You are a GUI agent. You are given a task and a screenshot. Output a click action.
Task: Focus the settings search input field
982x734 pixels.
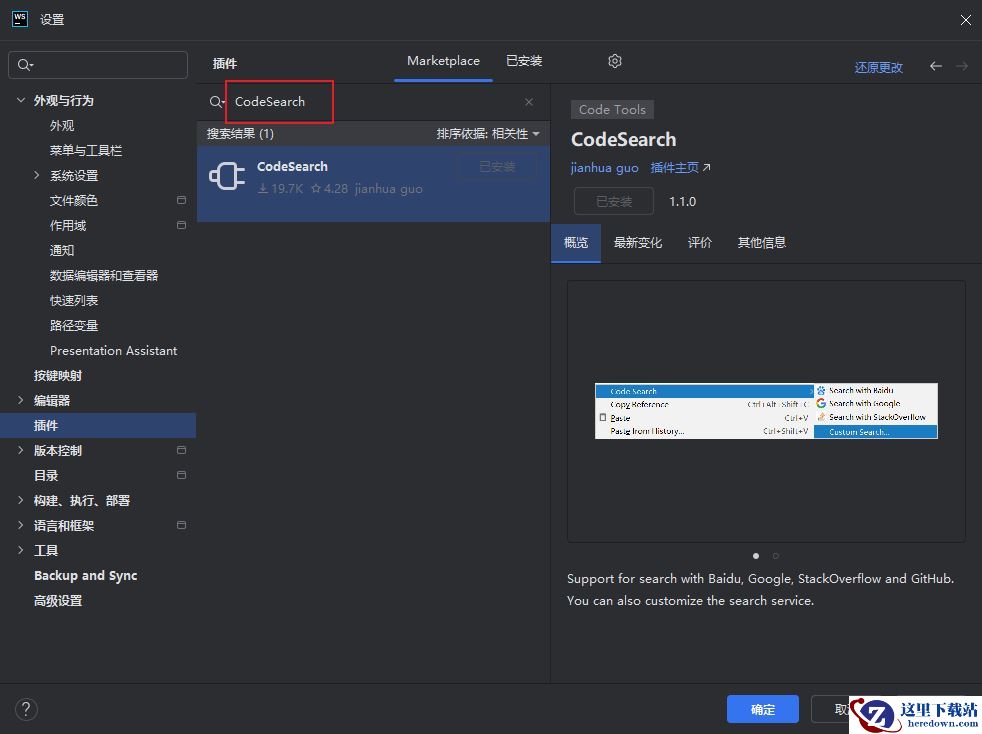point(98,65)
